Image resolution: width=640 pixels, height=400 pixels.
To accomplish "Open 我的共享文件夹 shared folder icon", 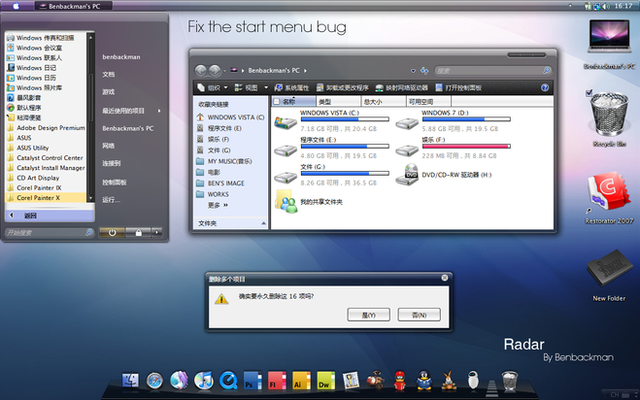I will click(x=286, y=202).
